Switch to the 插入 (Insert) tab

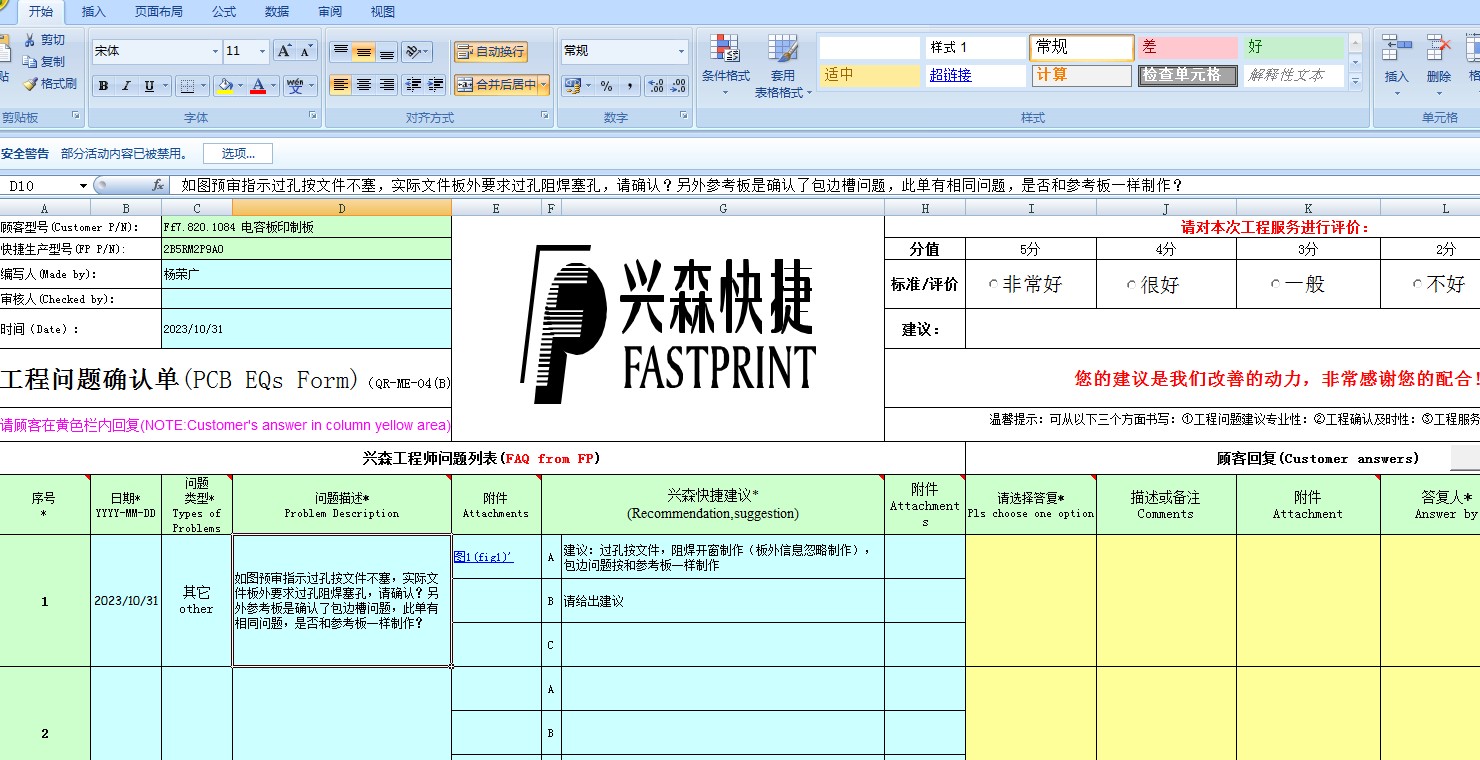93,12
